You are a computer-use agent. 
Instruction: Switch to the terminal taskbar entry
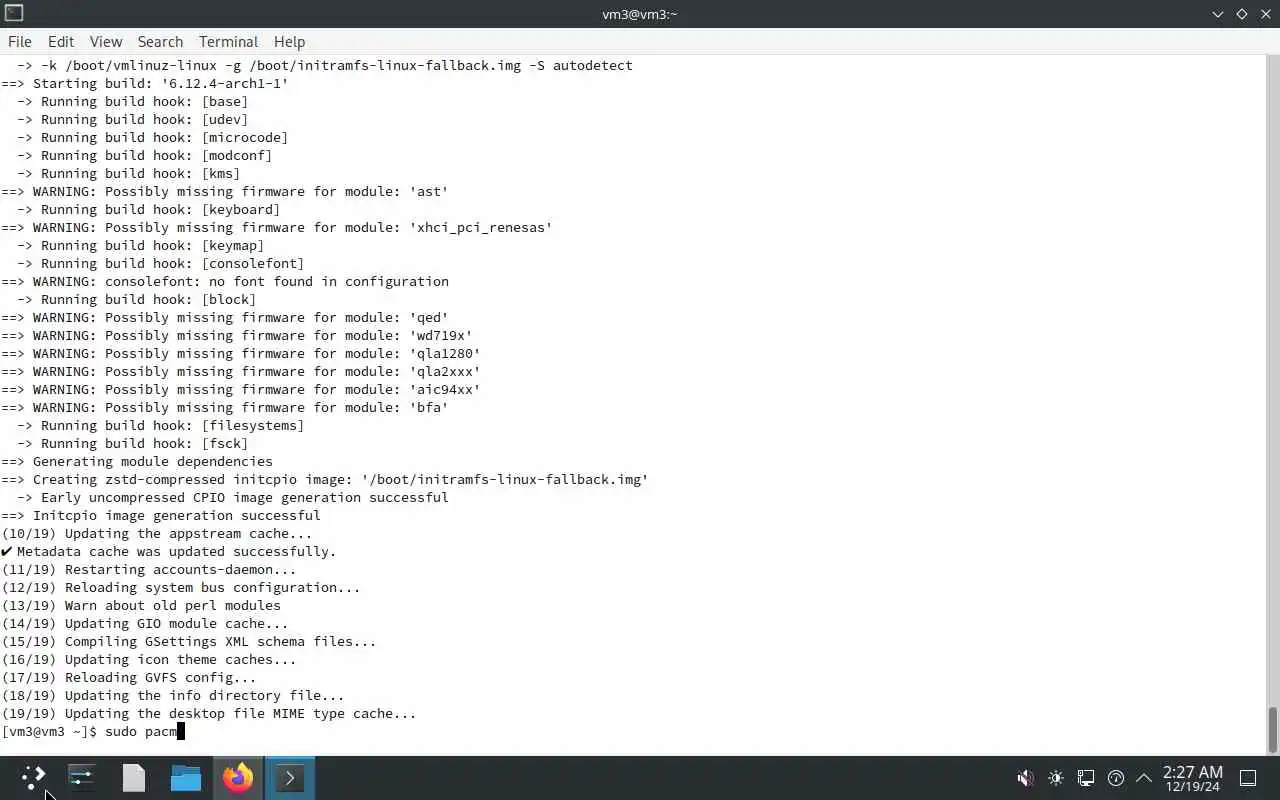click(290, 777)
